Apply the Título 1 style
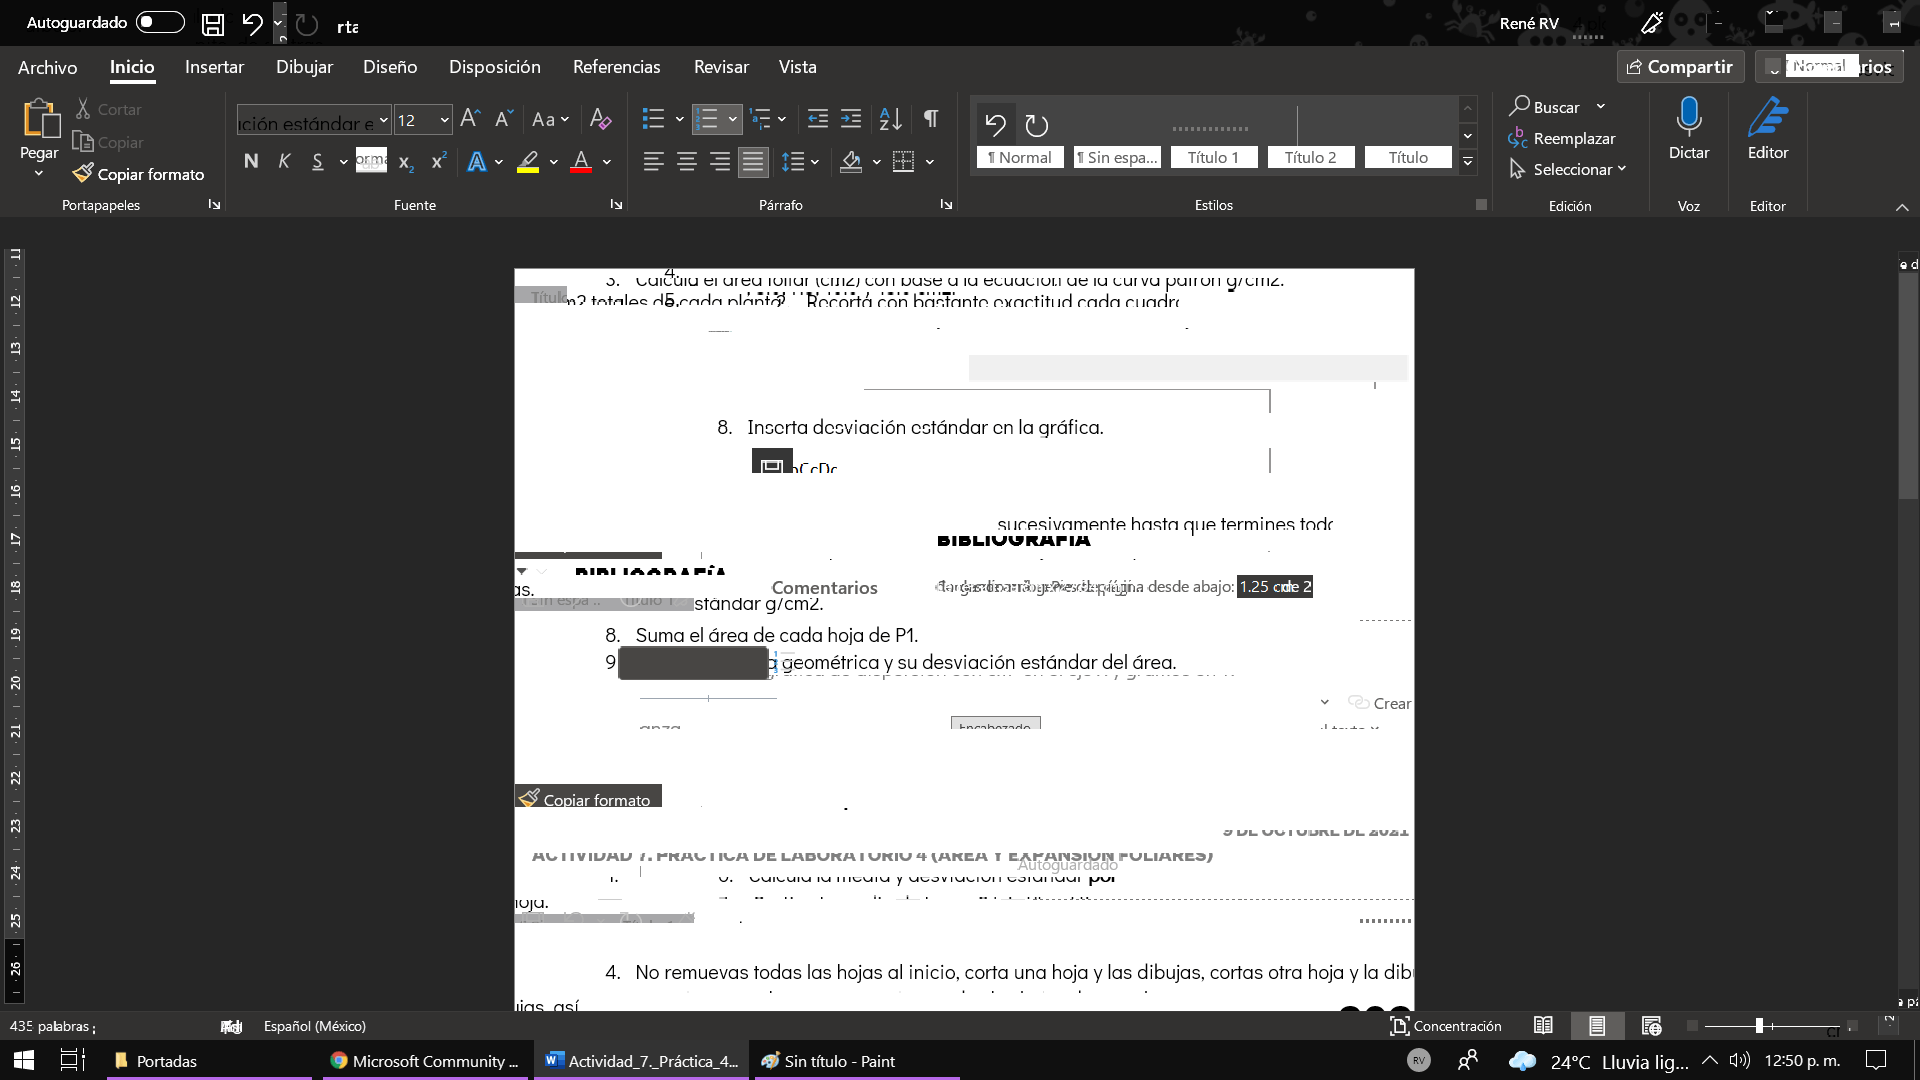The width and height of the screenshot is (1920, 1080). point(1212,157)
